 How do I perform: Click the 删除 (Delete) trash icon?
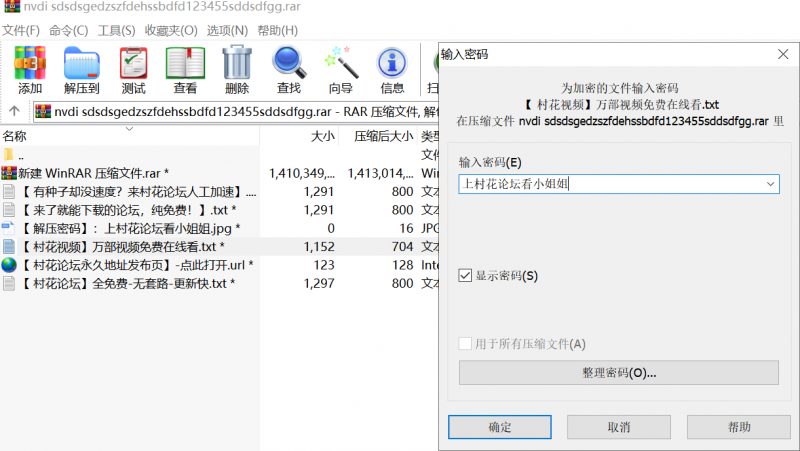click(237, 62)
